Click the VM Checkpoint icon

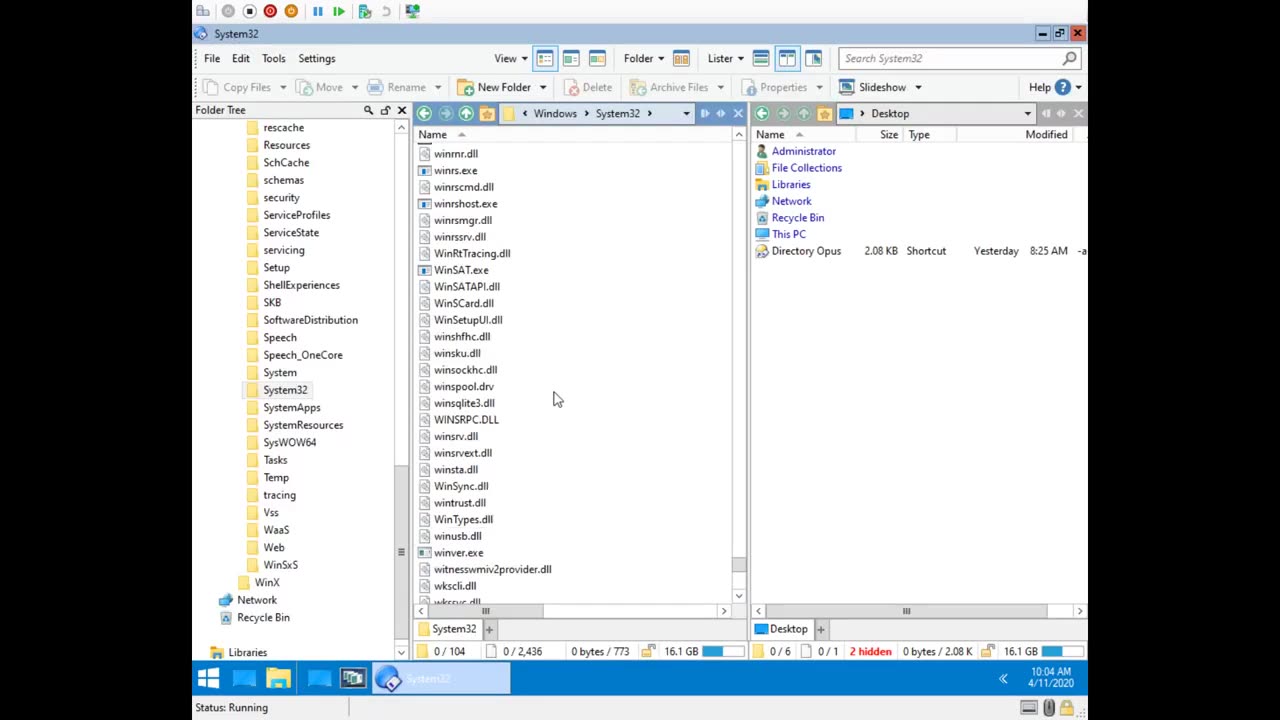365,11
